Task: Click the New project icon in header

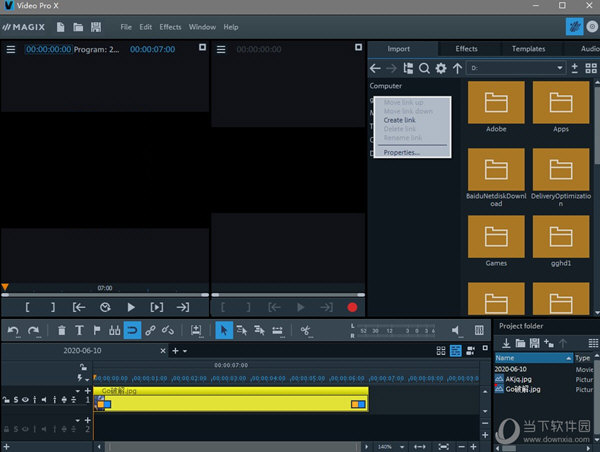Action: (60, 27)
